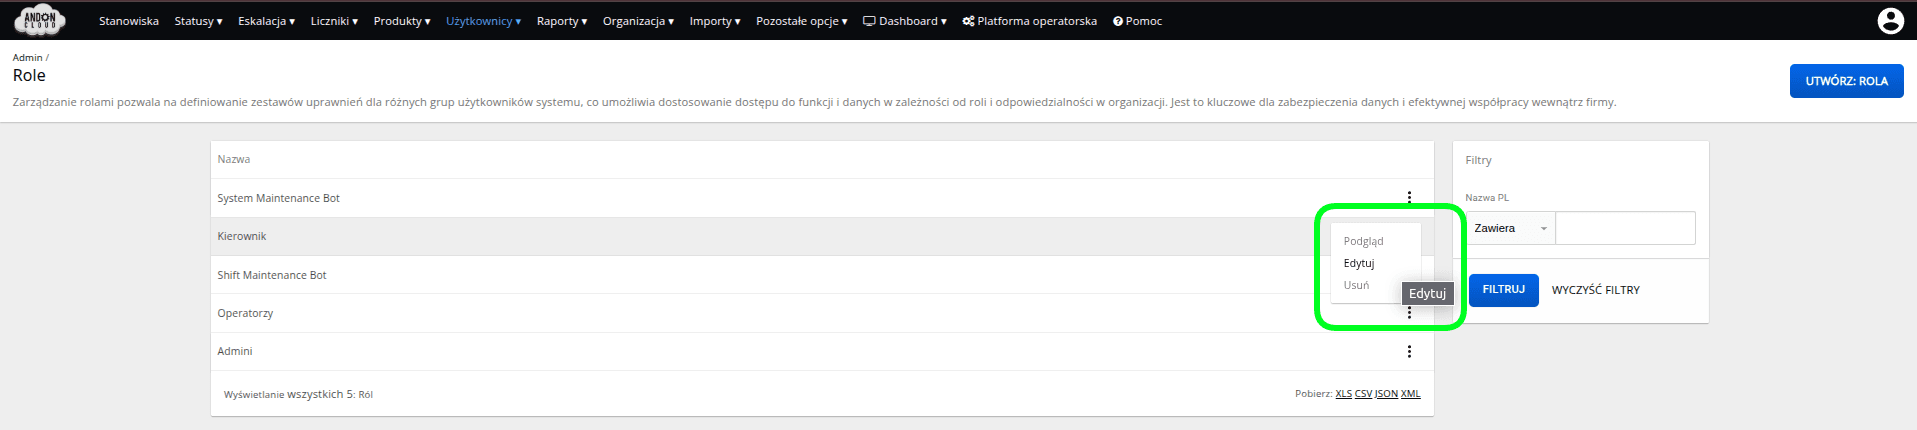Expand the Produkty menu
1917x430 pixels.
coord(402,21)
